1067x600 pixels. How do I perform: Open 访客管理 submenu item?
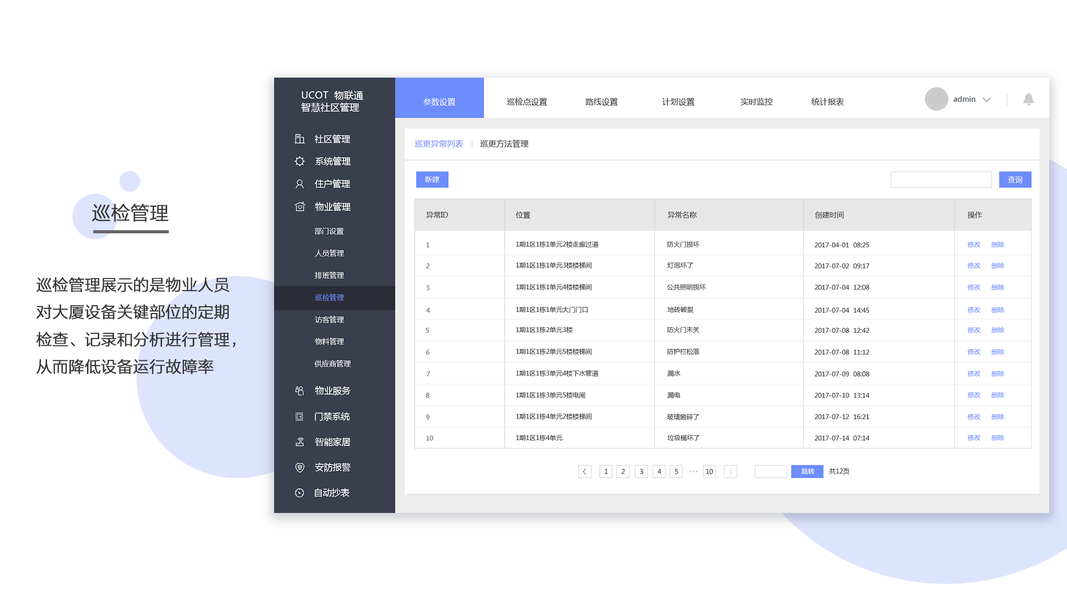pos(329,320)
